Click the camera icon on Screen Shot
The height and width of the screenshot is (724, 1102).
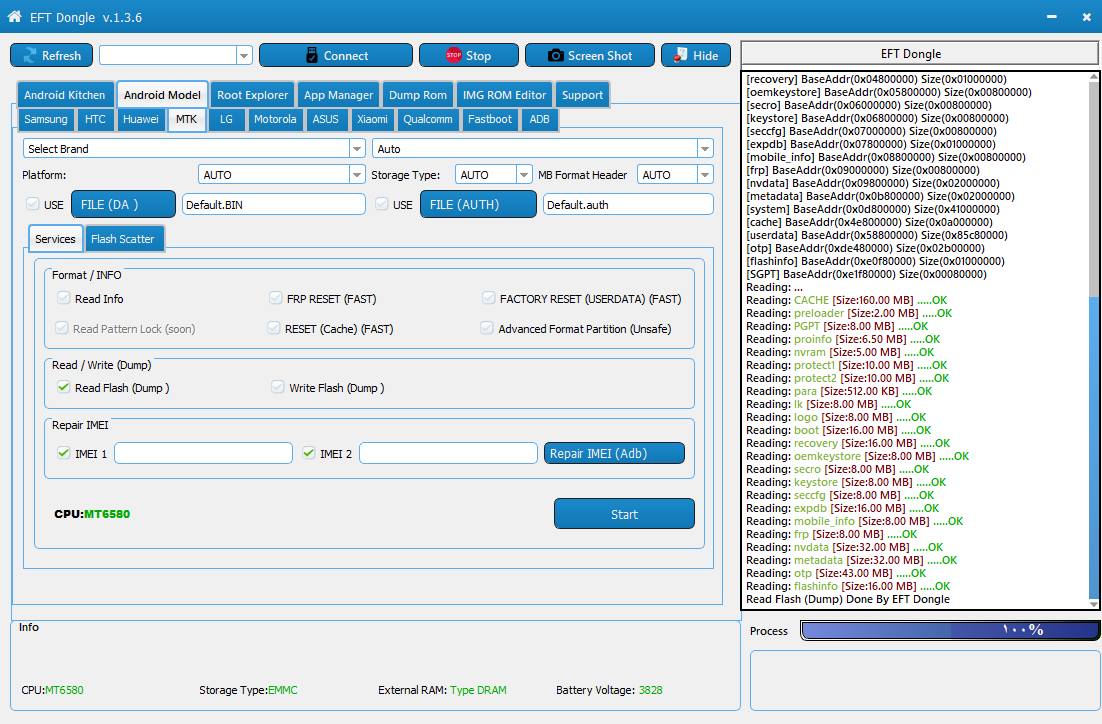[555, 56]
